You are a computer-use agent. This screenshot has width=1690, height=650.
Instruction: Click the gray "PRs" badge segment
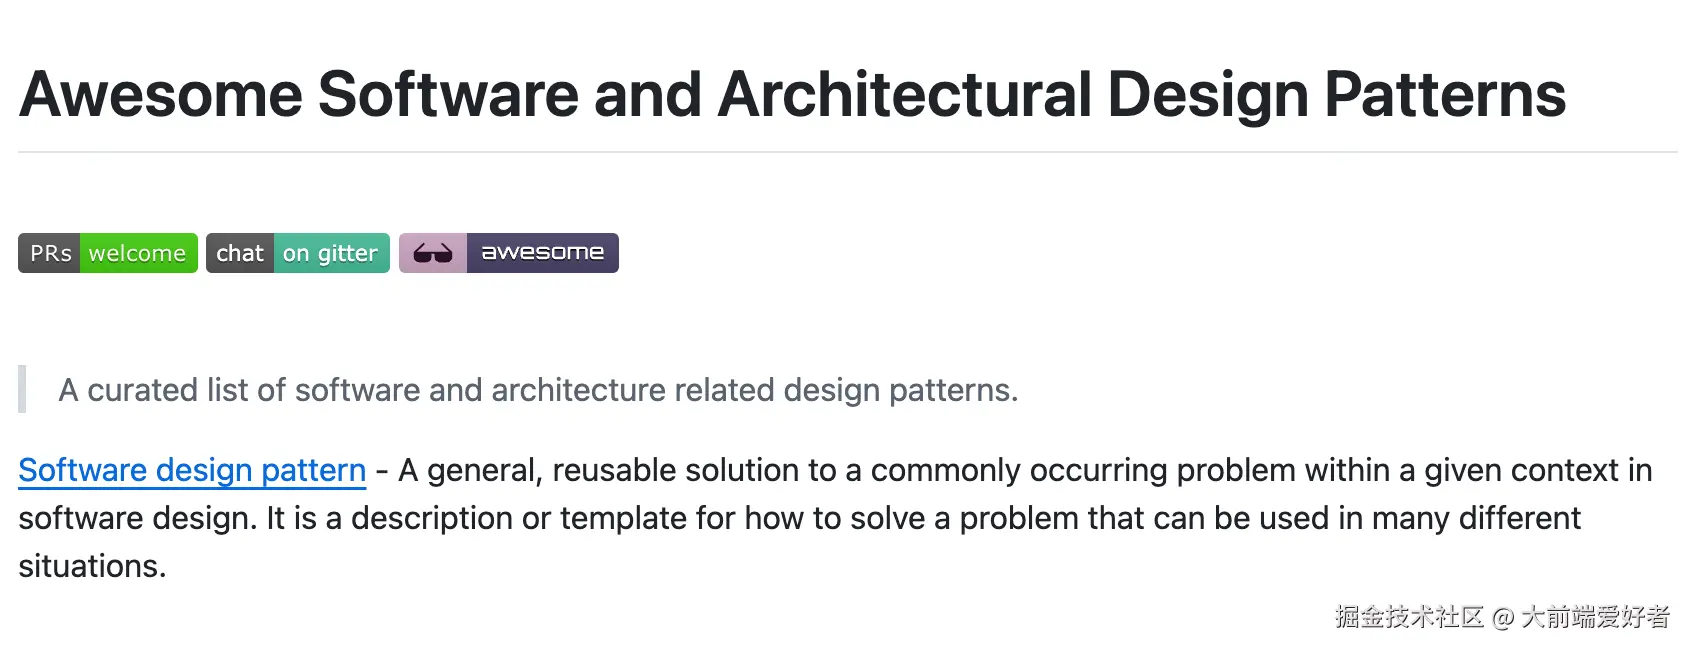(49, 253)
